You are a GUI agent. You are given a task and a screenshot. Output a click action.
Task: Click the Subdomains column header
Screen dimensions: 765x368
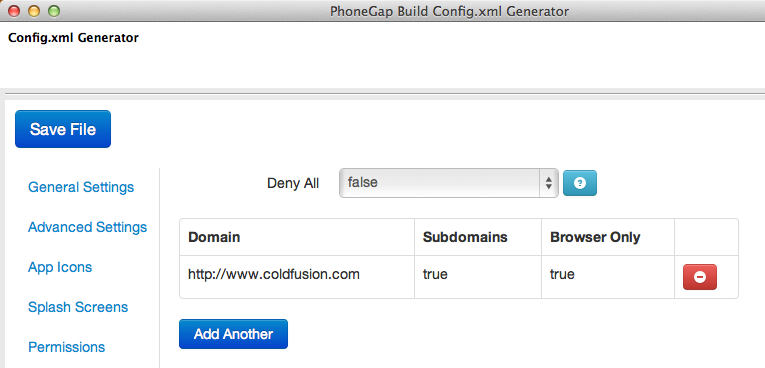pyautogui.click(x=465, y=237)
